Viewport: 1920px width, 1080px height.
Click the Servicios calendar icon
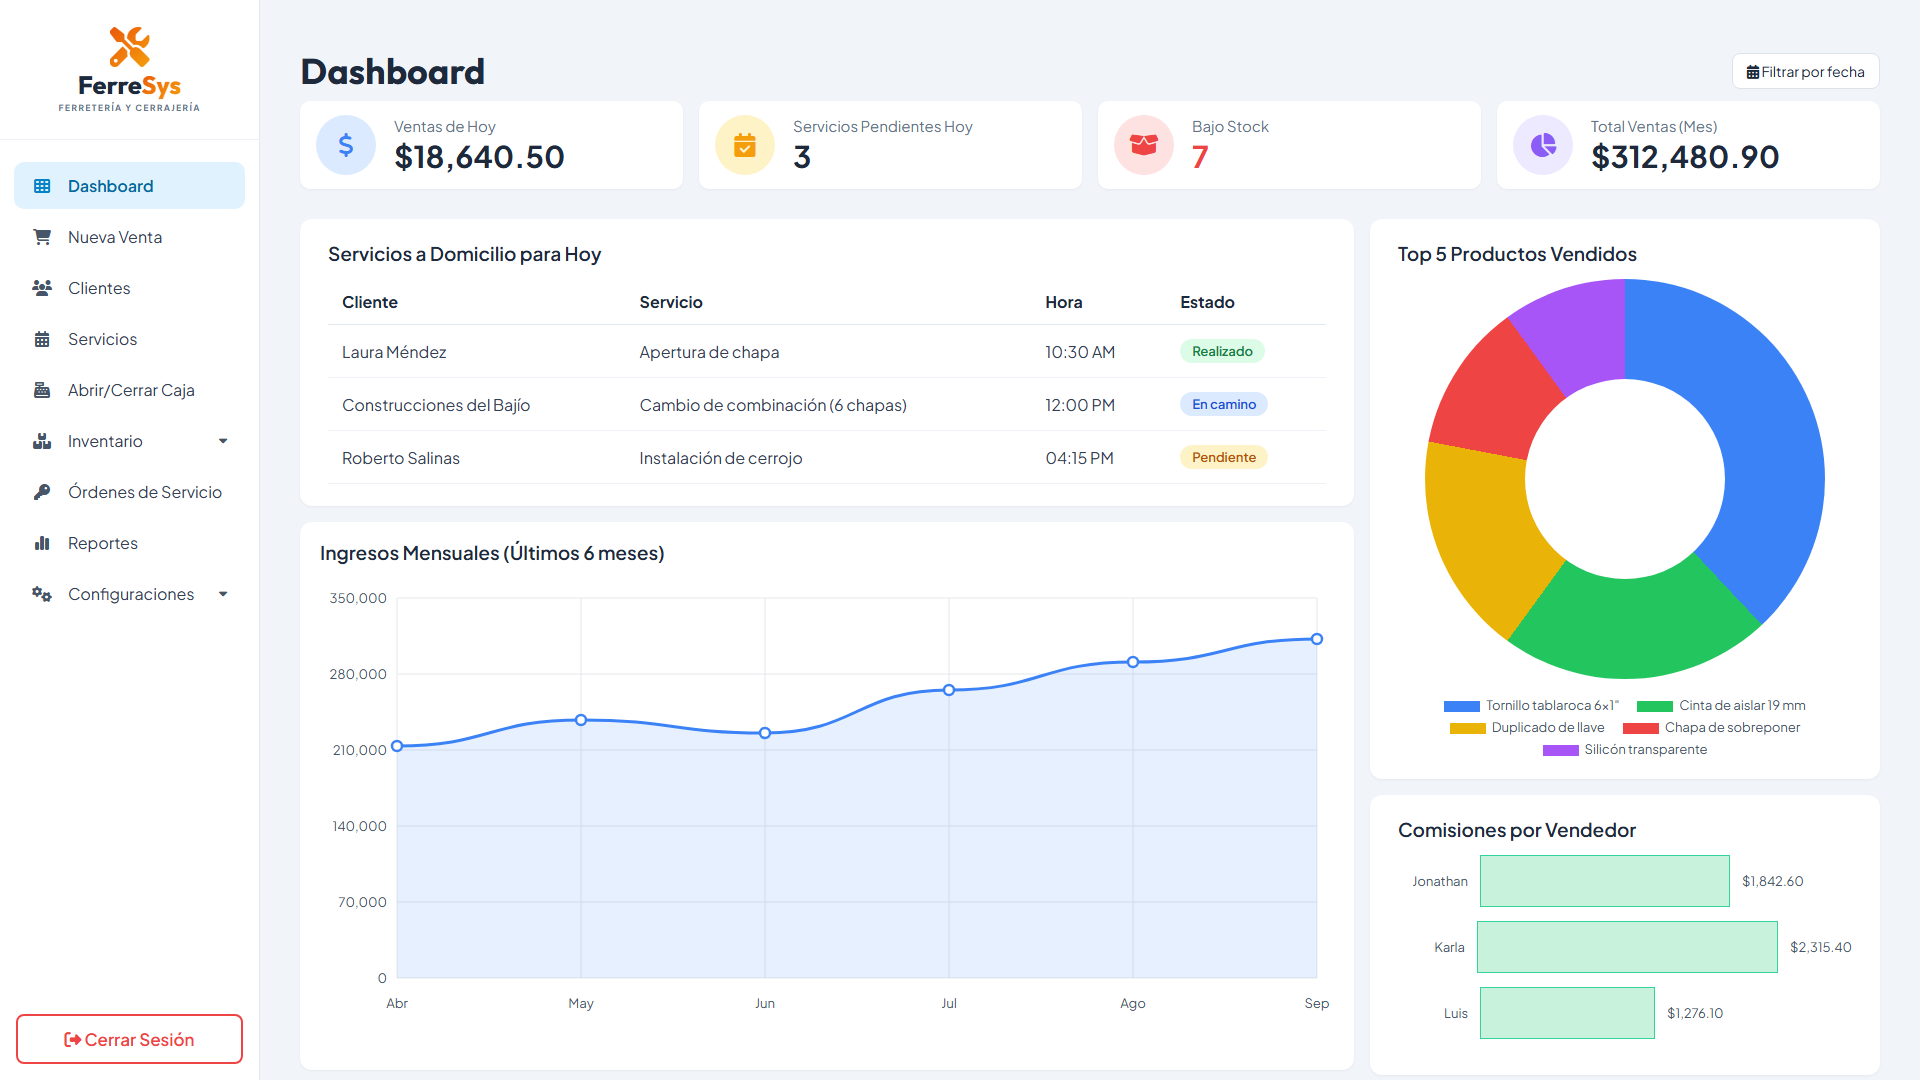click(x=42, y=339)
